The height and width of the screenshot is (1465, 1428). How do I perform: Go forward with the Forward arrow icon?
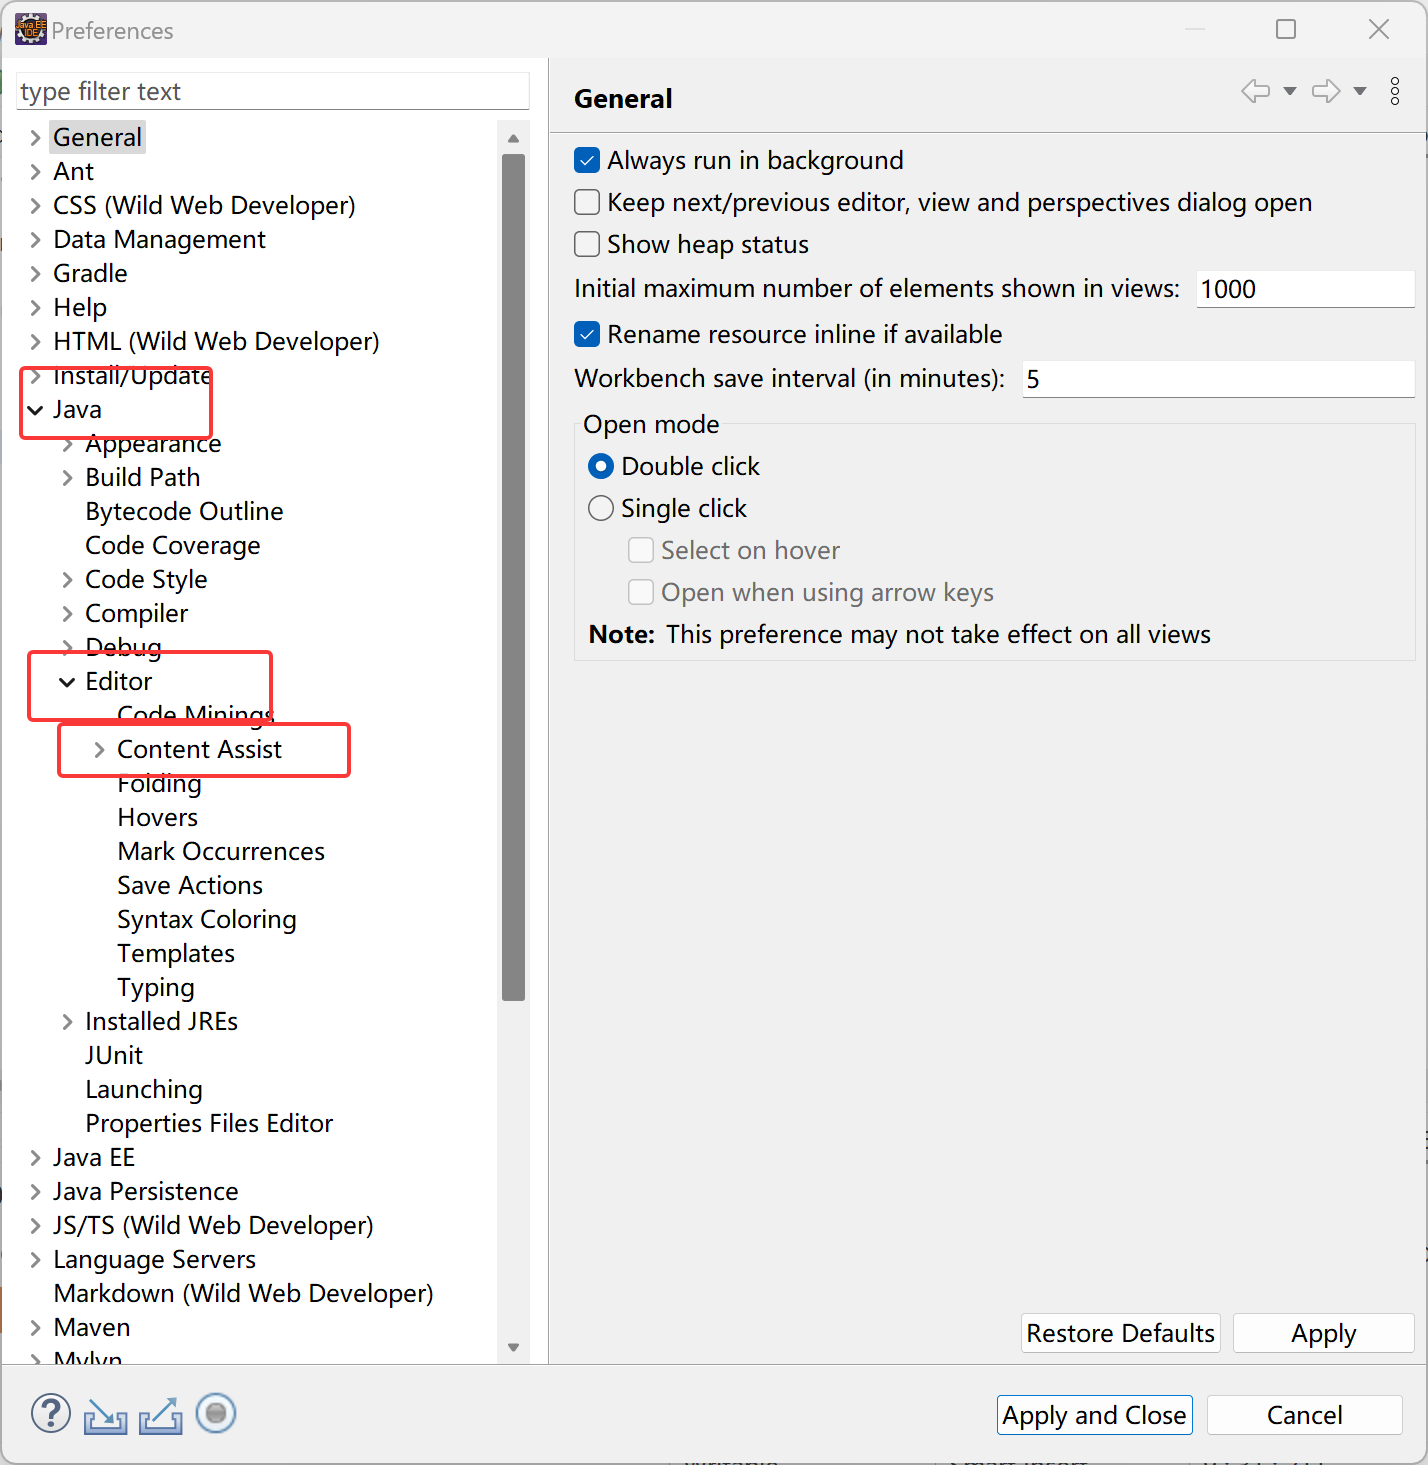click(x=1326, y=92)
